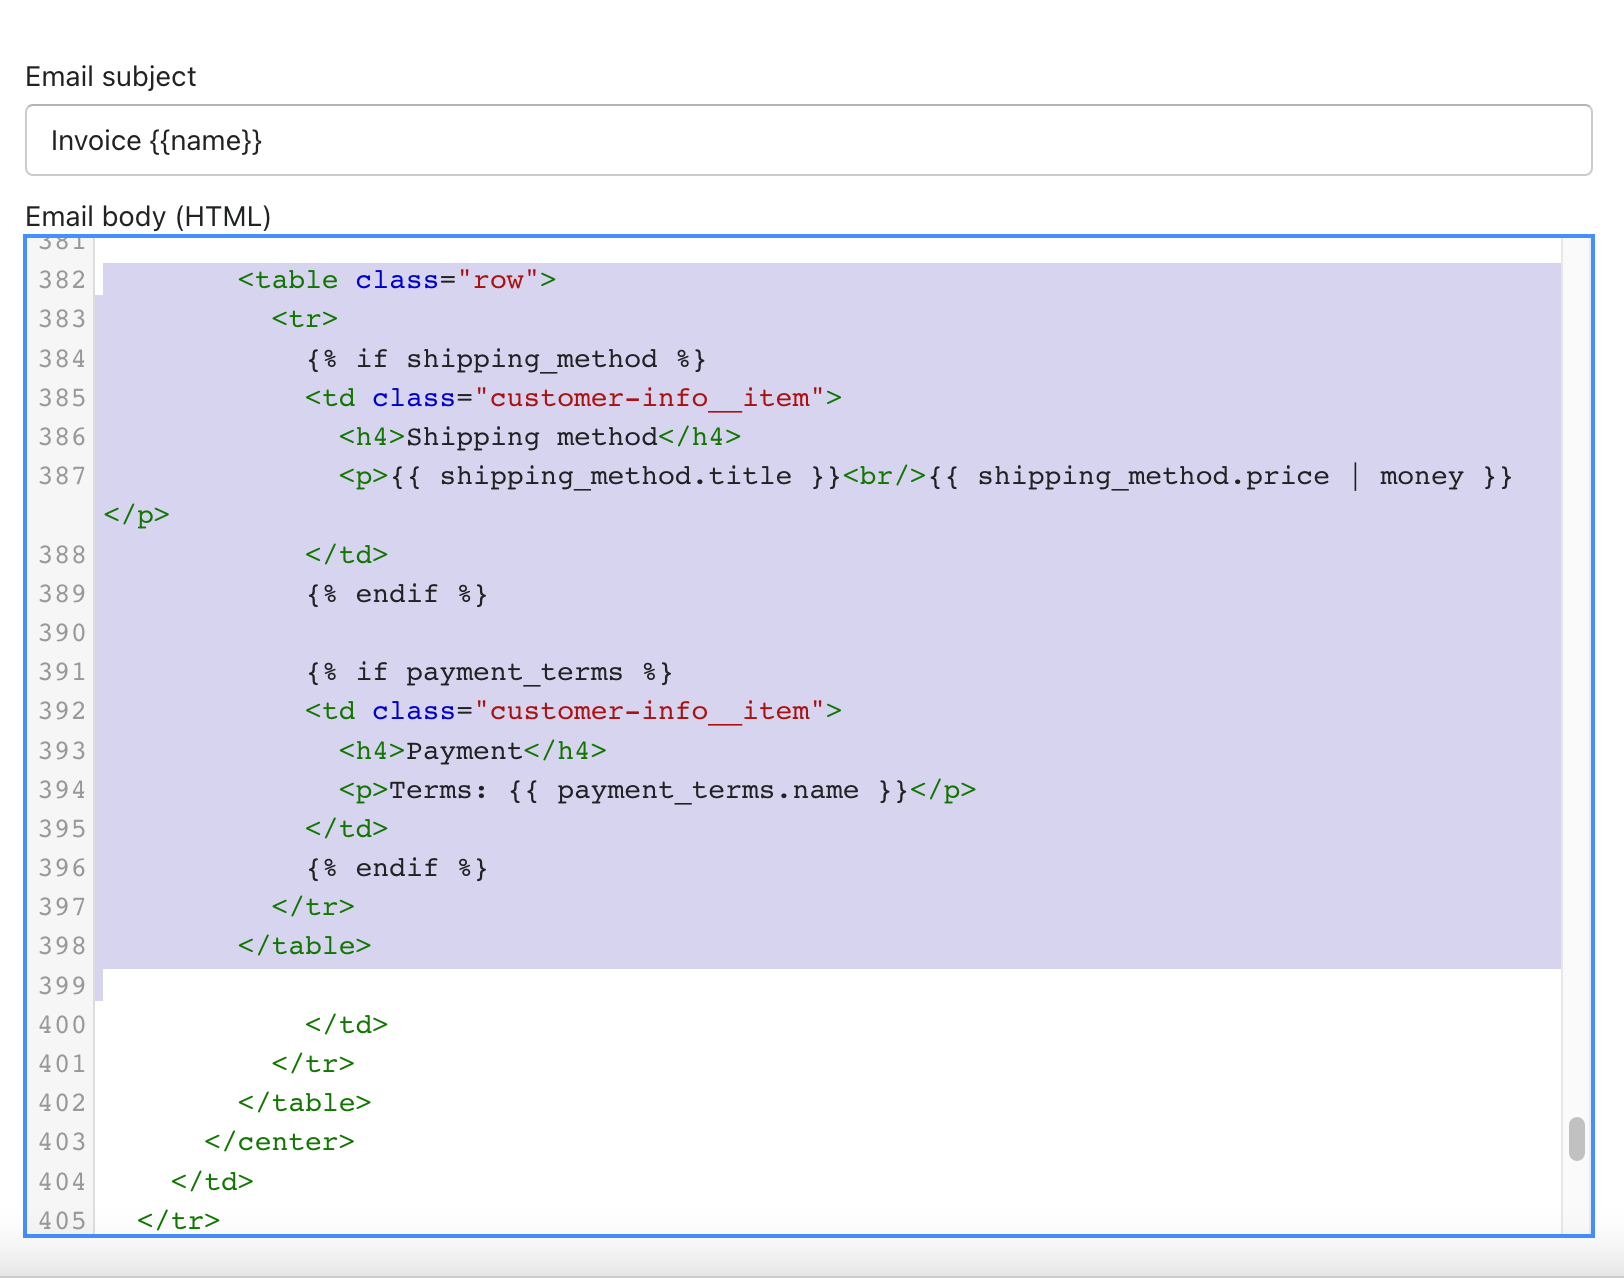Click the closing table tag on line 398

pyautogui.click(x=304, y=946)
